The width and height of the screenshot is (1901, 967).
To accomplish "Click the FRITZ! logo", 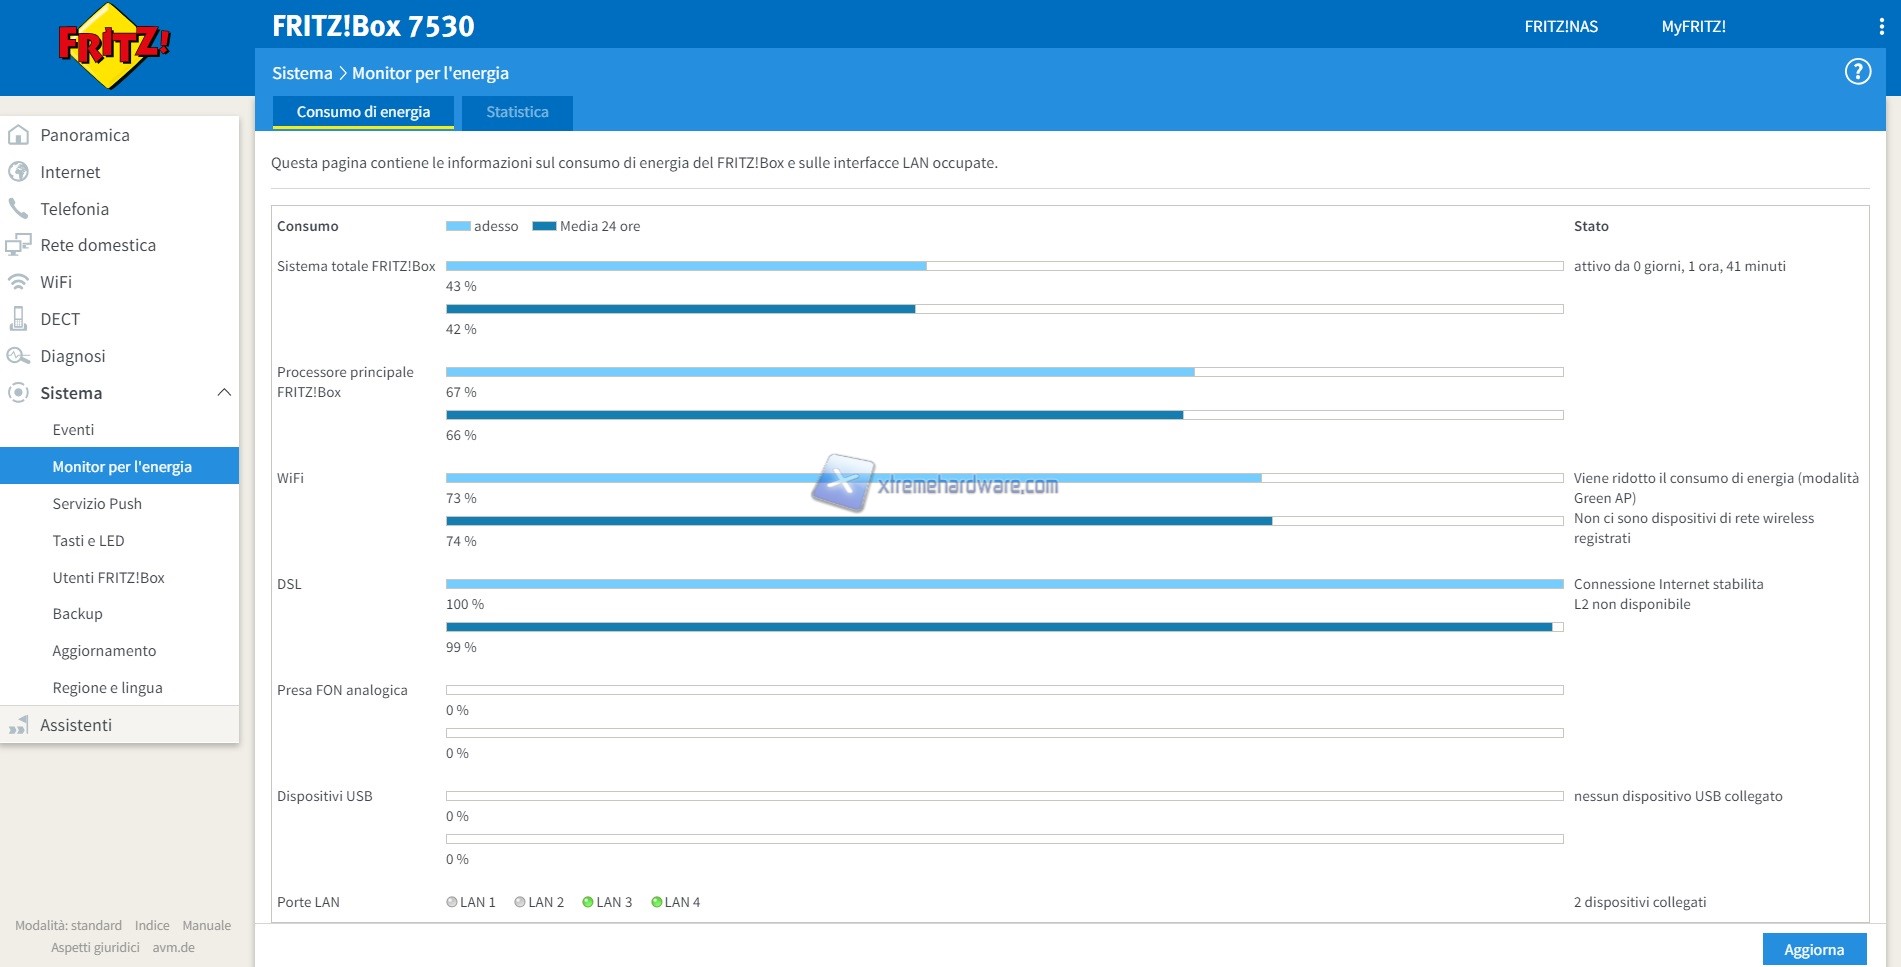I will click(x=113, y=46).
